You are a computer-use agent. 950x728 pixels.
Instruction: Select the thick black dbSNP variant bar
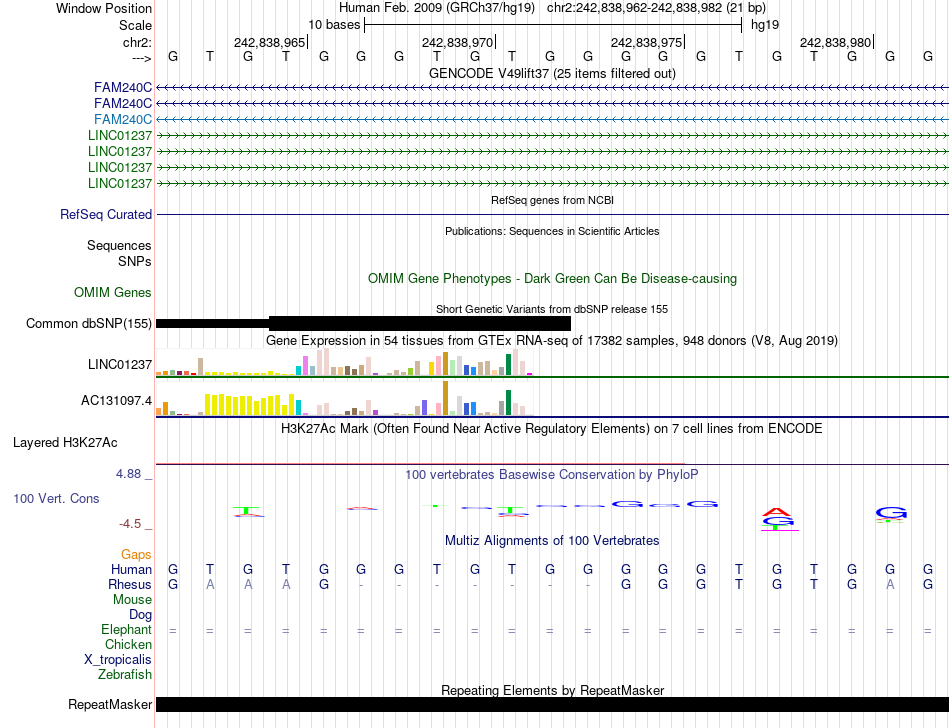pos(420,323)
